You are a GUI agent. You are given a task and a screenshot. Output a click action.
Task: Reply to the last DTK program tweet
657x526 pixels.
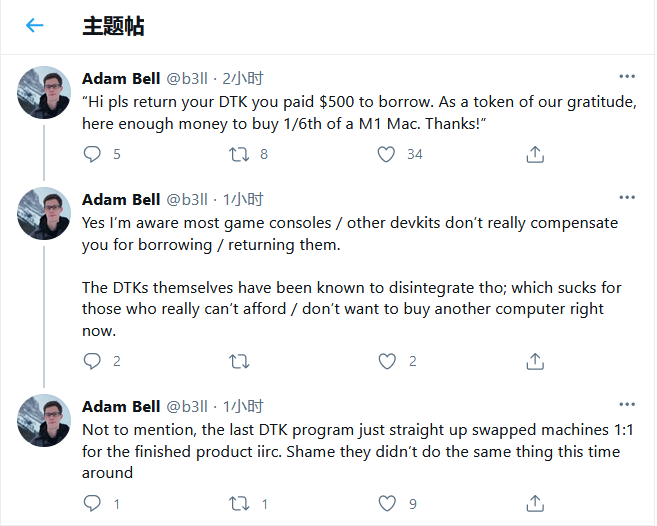coord(92,504)
